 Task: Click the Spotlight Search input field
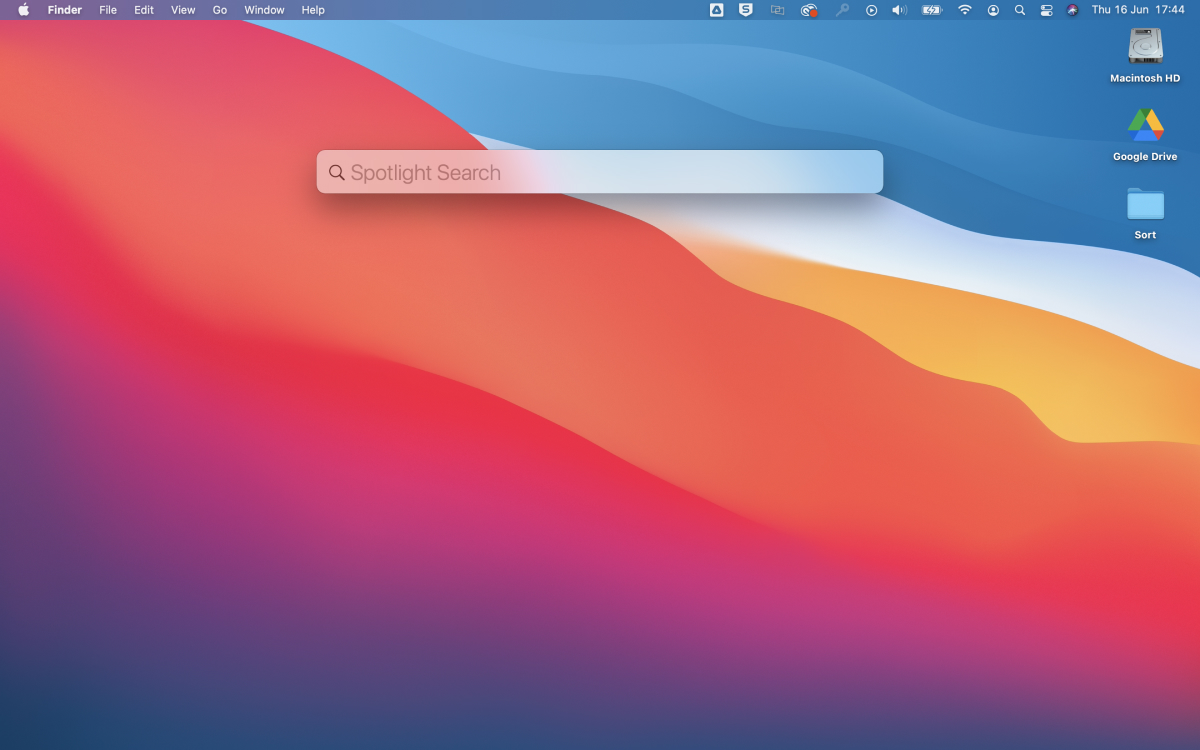point(600,172)
